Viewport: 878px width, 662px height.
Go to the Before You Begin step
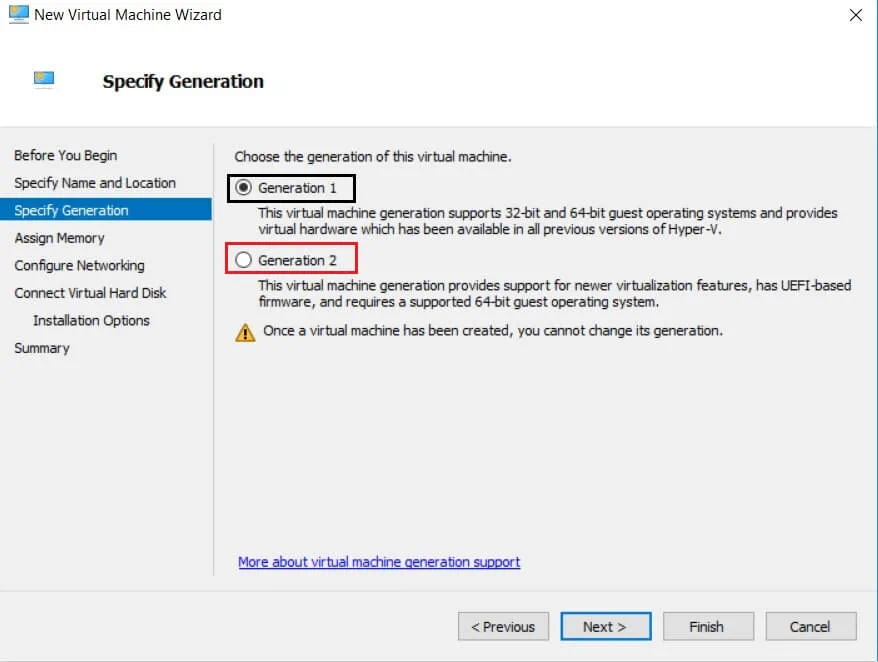(65, 155)
